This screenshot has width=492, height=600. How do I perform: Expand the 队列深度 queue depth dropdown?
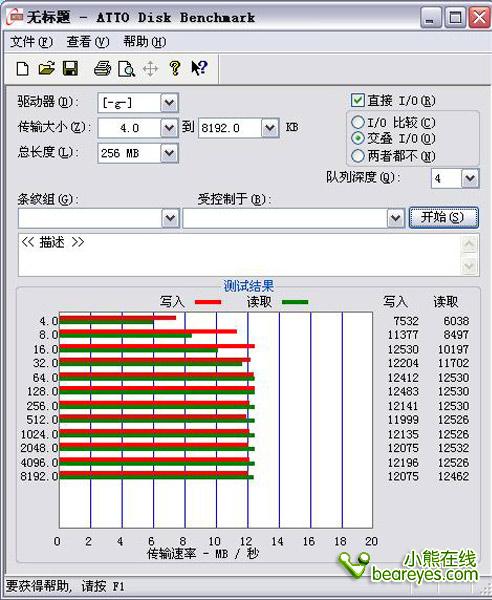click(470, 178)
